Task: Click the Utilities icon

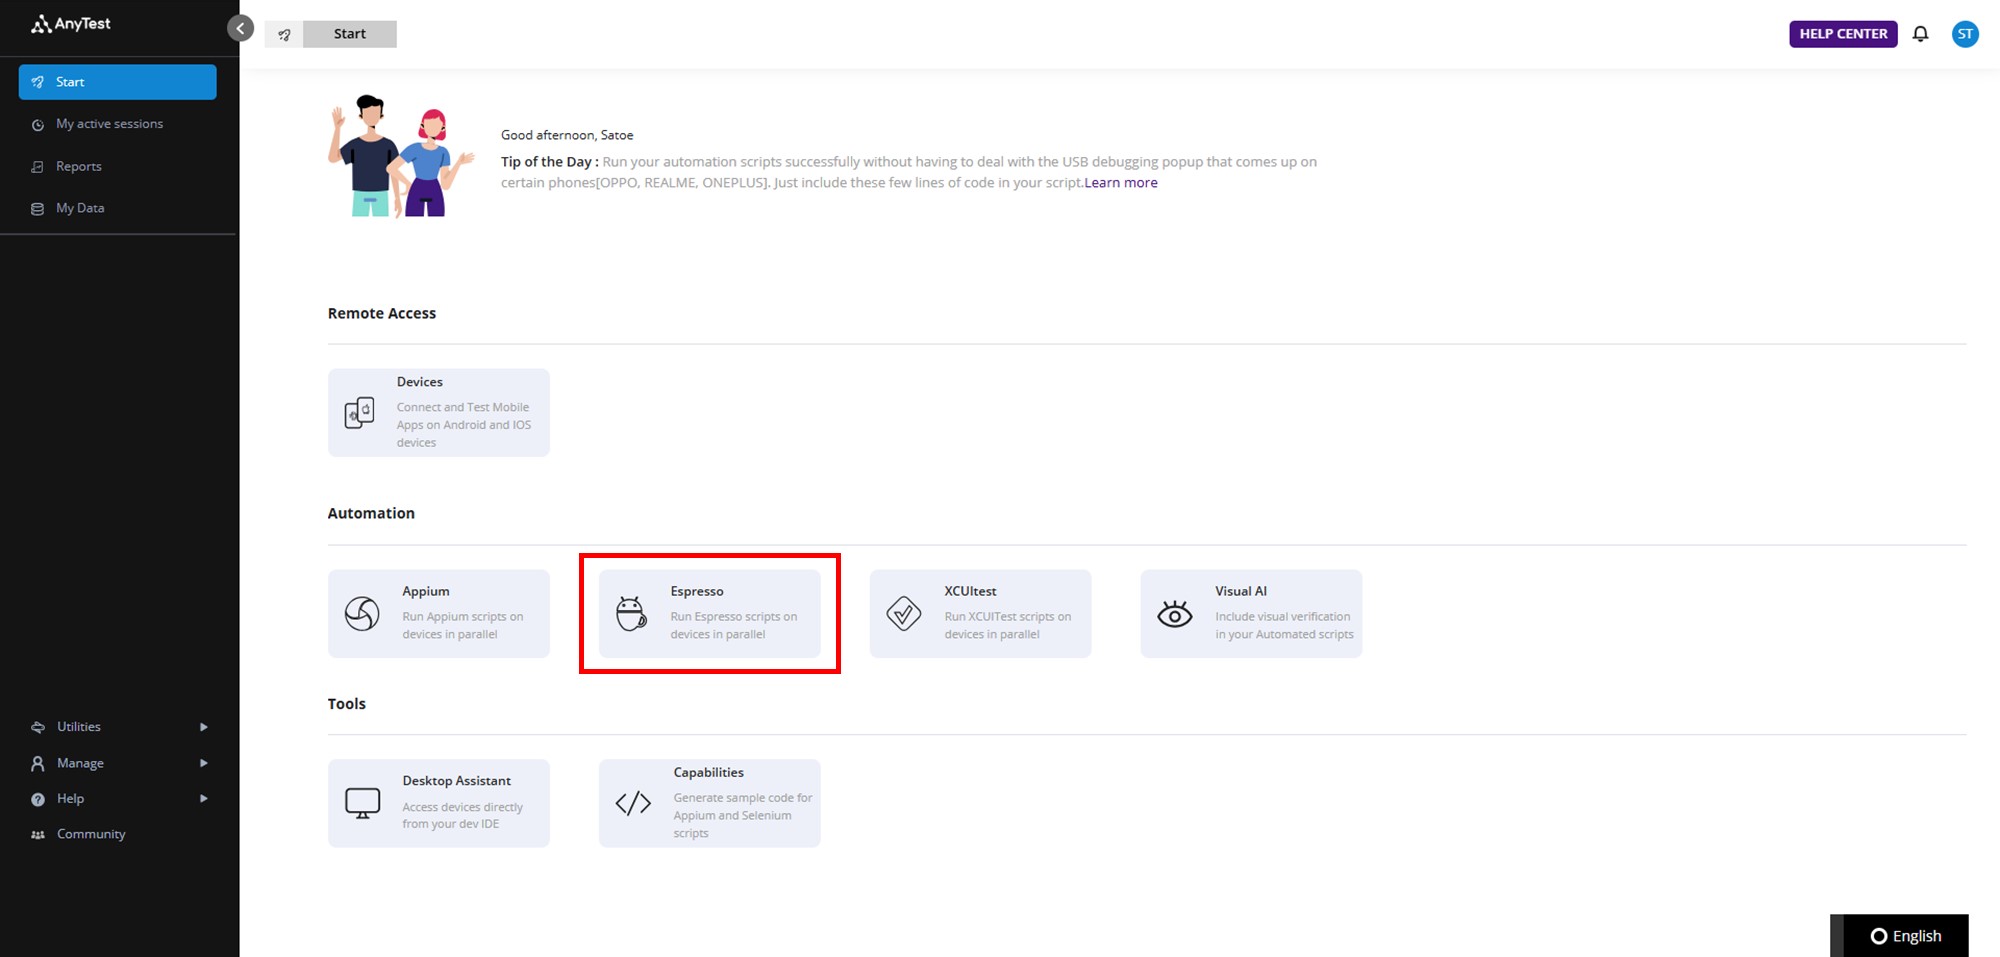Action: pyautogui.click(x=38, y=727)
